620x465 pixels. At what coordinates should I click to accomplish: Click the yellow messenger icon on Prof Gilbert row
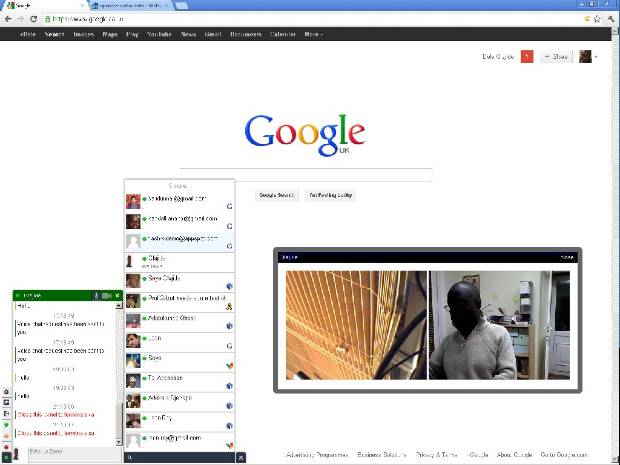tap(229, 306)
